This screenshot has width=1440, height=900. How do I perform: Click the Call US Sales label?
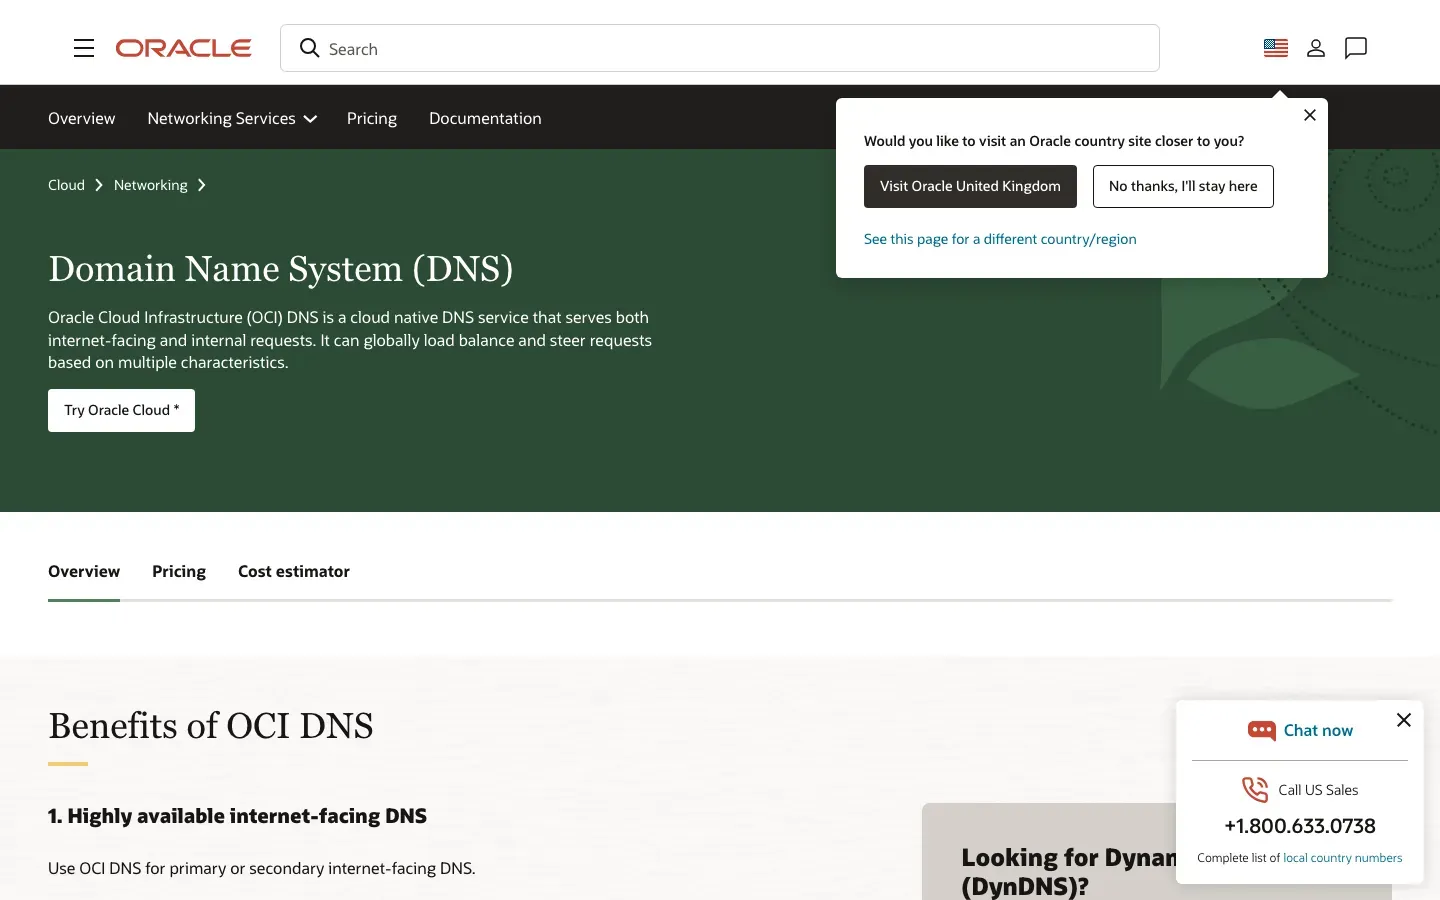click(x=1318, y=790)
